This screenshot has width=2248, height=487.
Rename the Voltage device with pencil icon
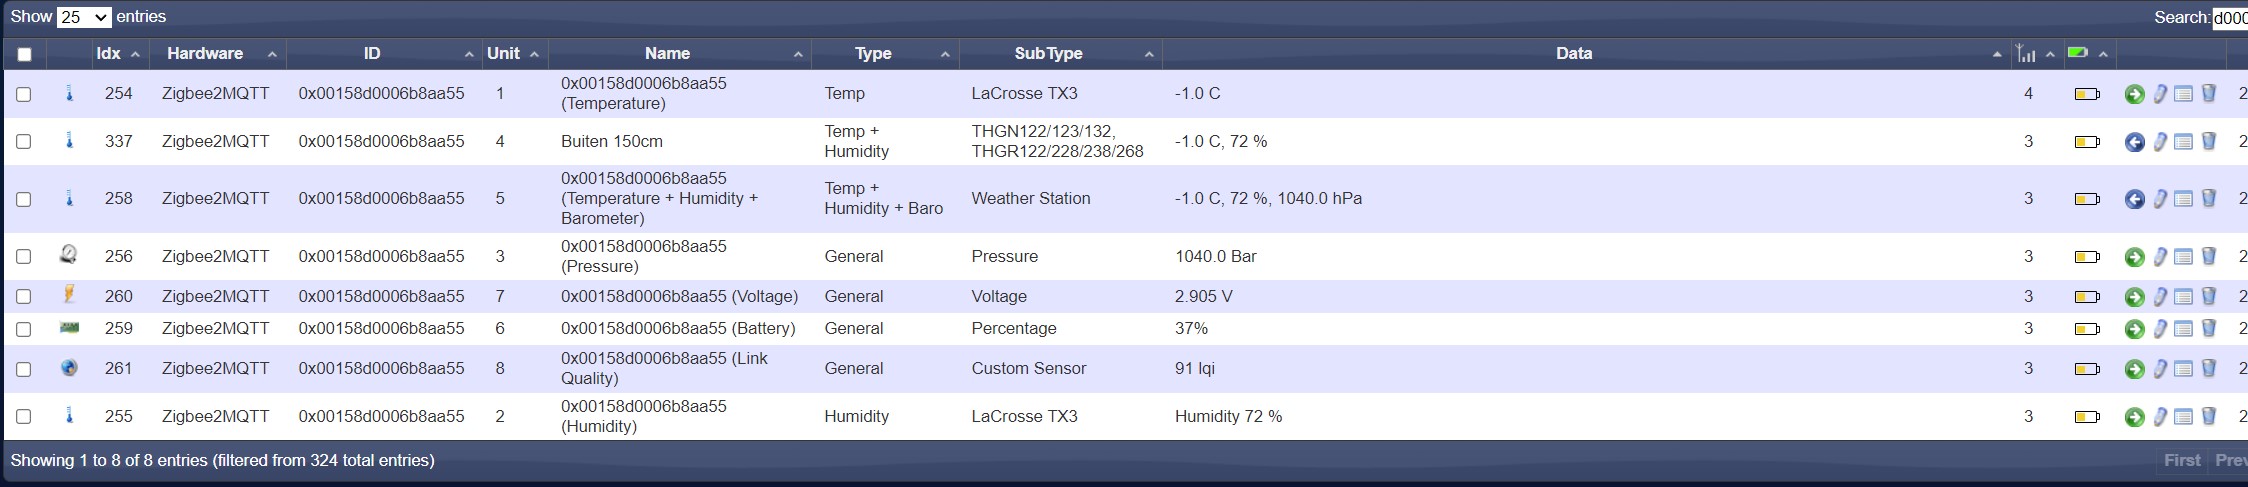(2160, 297)
